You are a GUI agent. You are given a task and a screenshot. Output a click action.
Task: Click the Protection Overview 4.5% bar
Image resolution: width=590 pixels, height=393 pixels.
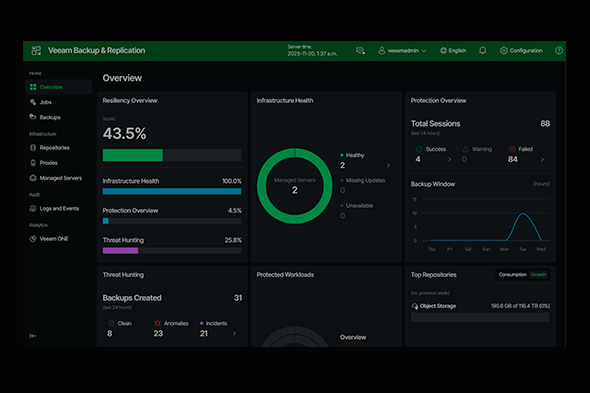pyautogui.click(x=172, y=221)
